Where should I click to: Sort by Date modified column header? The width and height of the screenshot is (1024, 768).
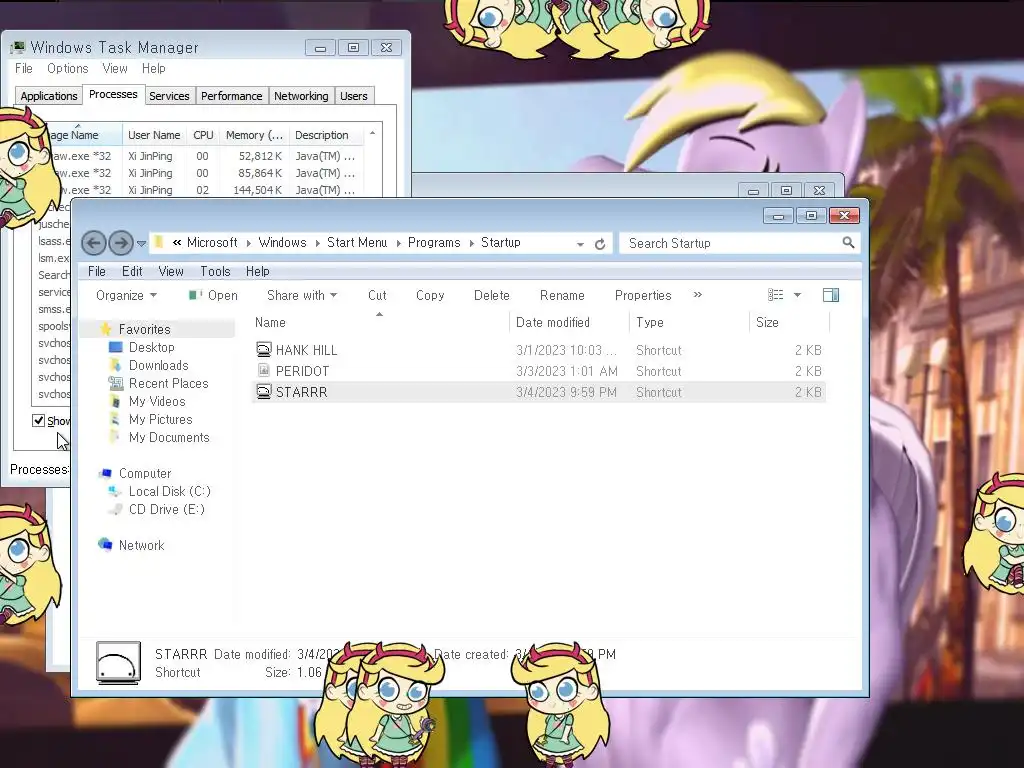pyautogui.click(x=569, y=322)
